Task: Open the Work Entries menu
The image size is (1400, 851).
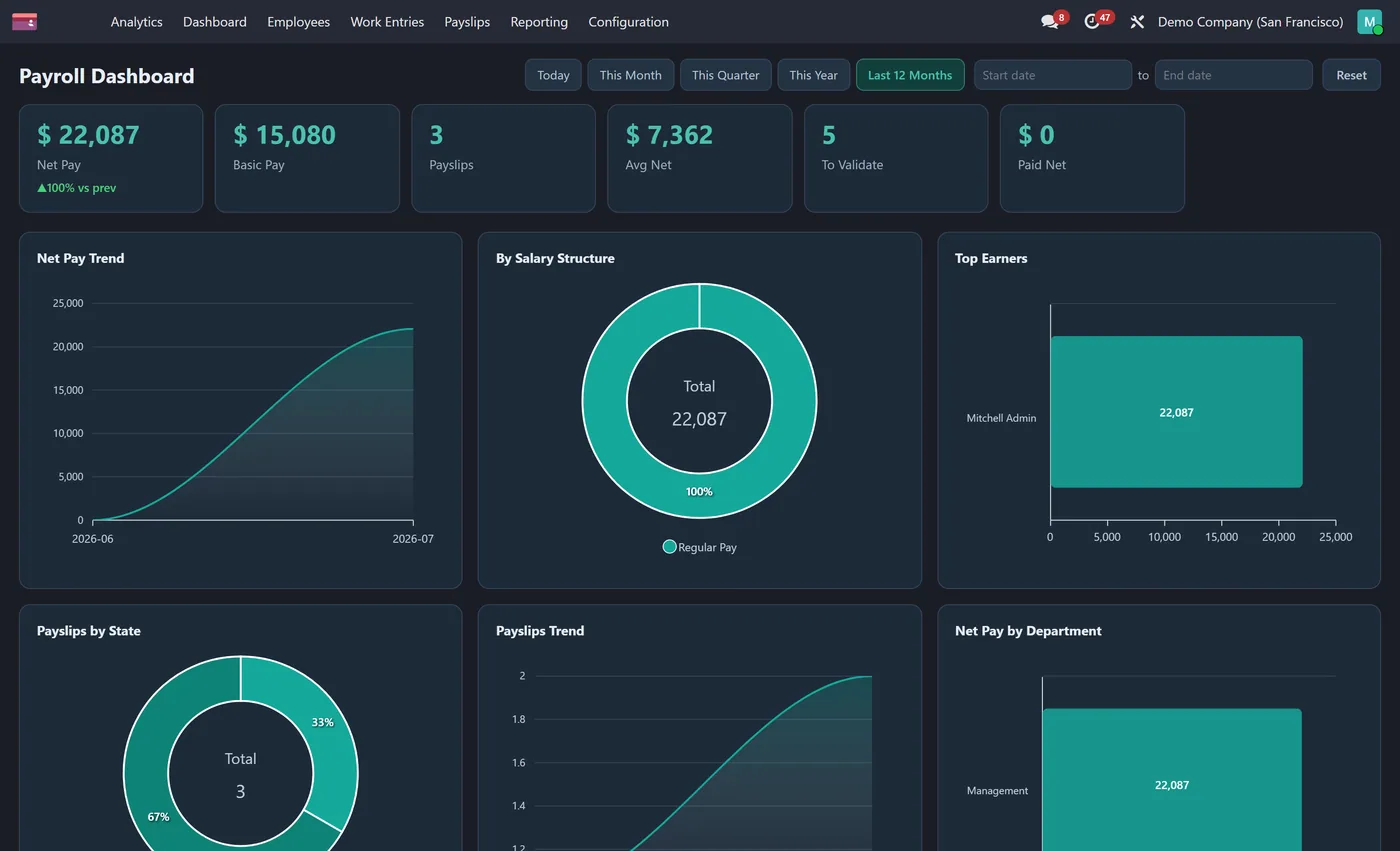Action: [387, 21]
